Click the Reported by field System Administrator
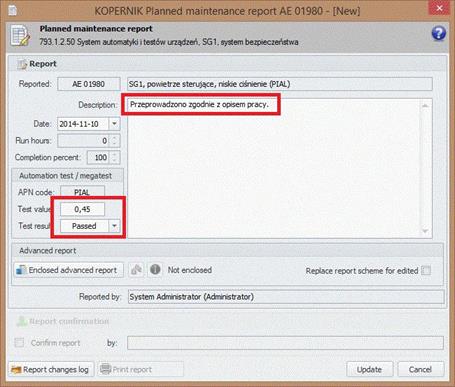Image resolution: width=455 pixels, height=387 pixels. 286,297
